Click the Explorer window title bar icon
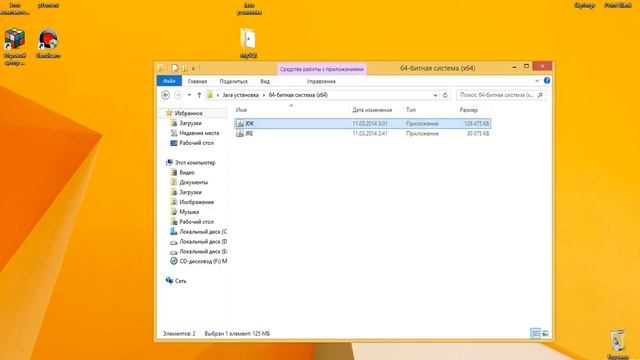The height and width of the screenshot is (360, 640). pyautogui.click(x=161, y=68)
